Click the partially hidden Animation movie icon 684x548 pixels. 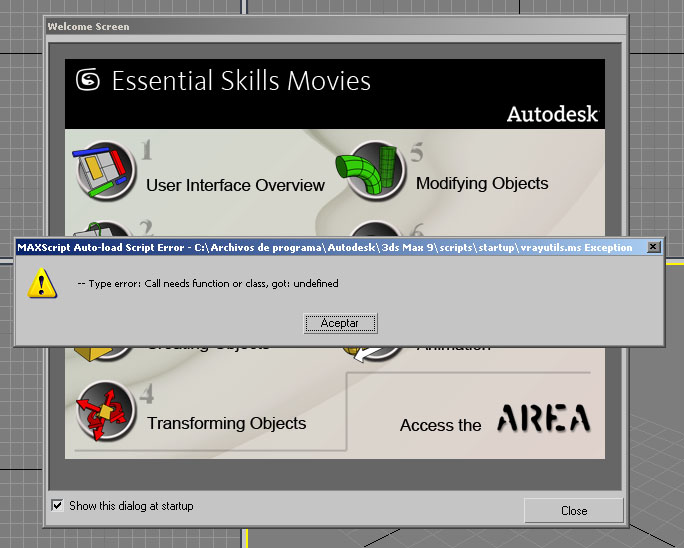[x=373, y=354]
